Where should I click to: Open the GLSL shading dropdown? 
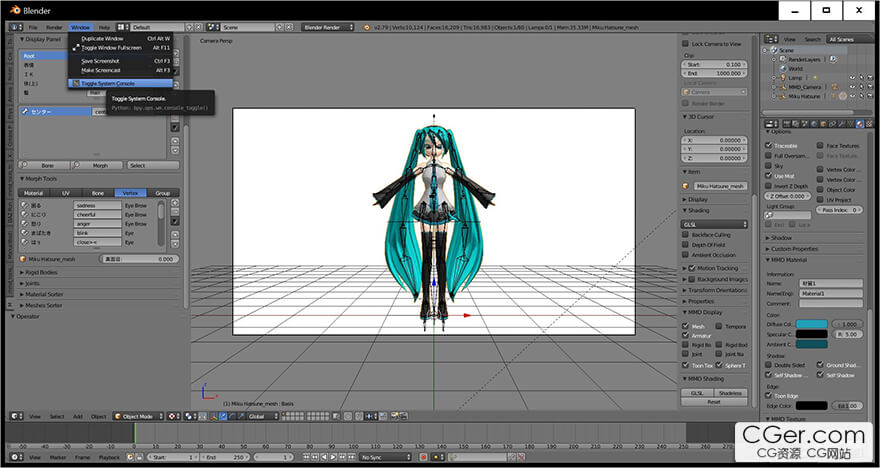715,225
